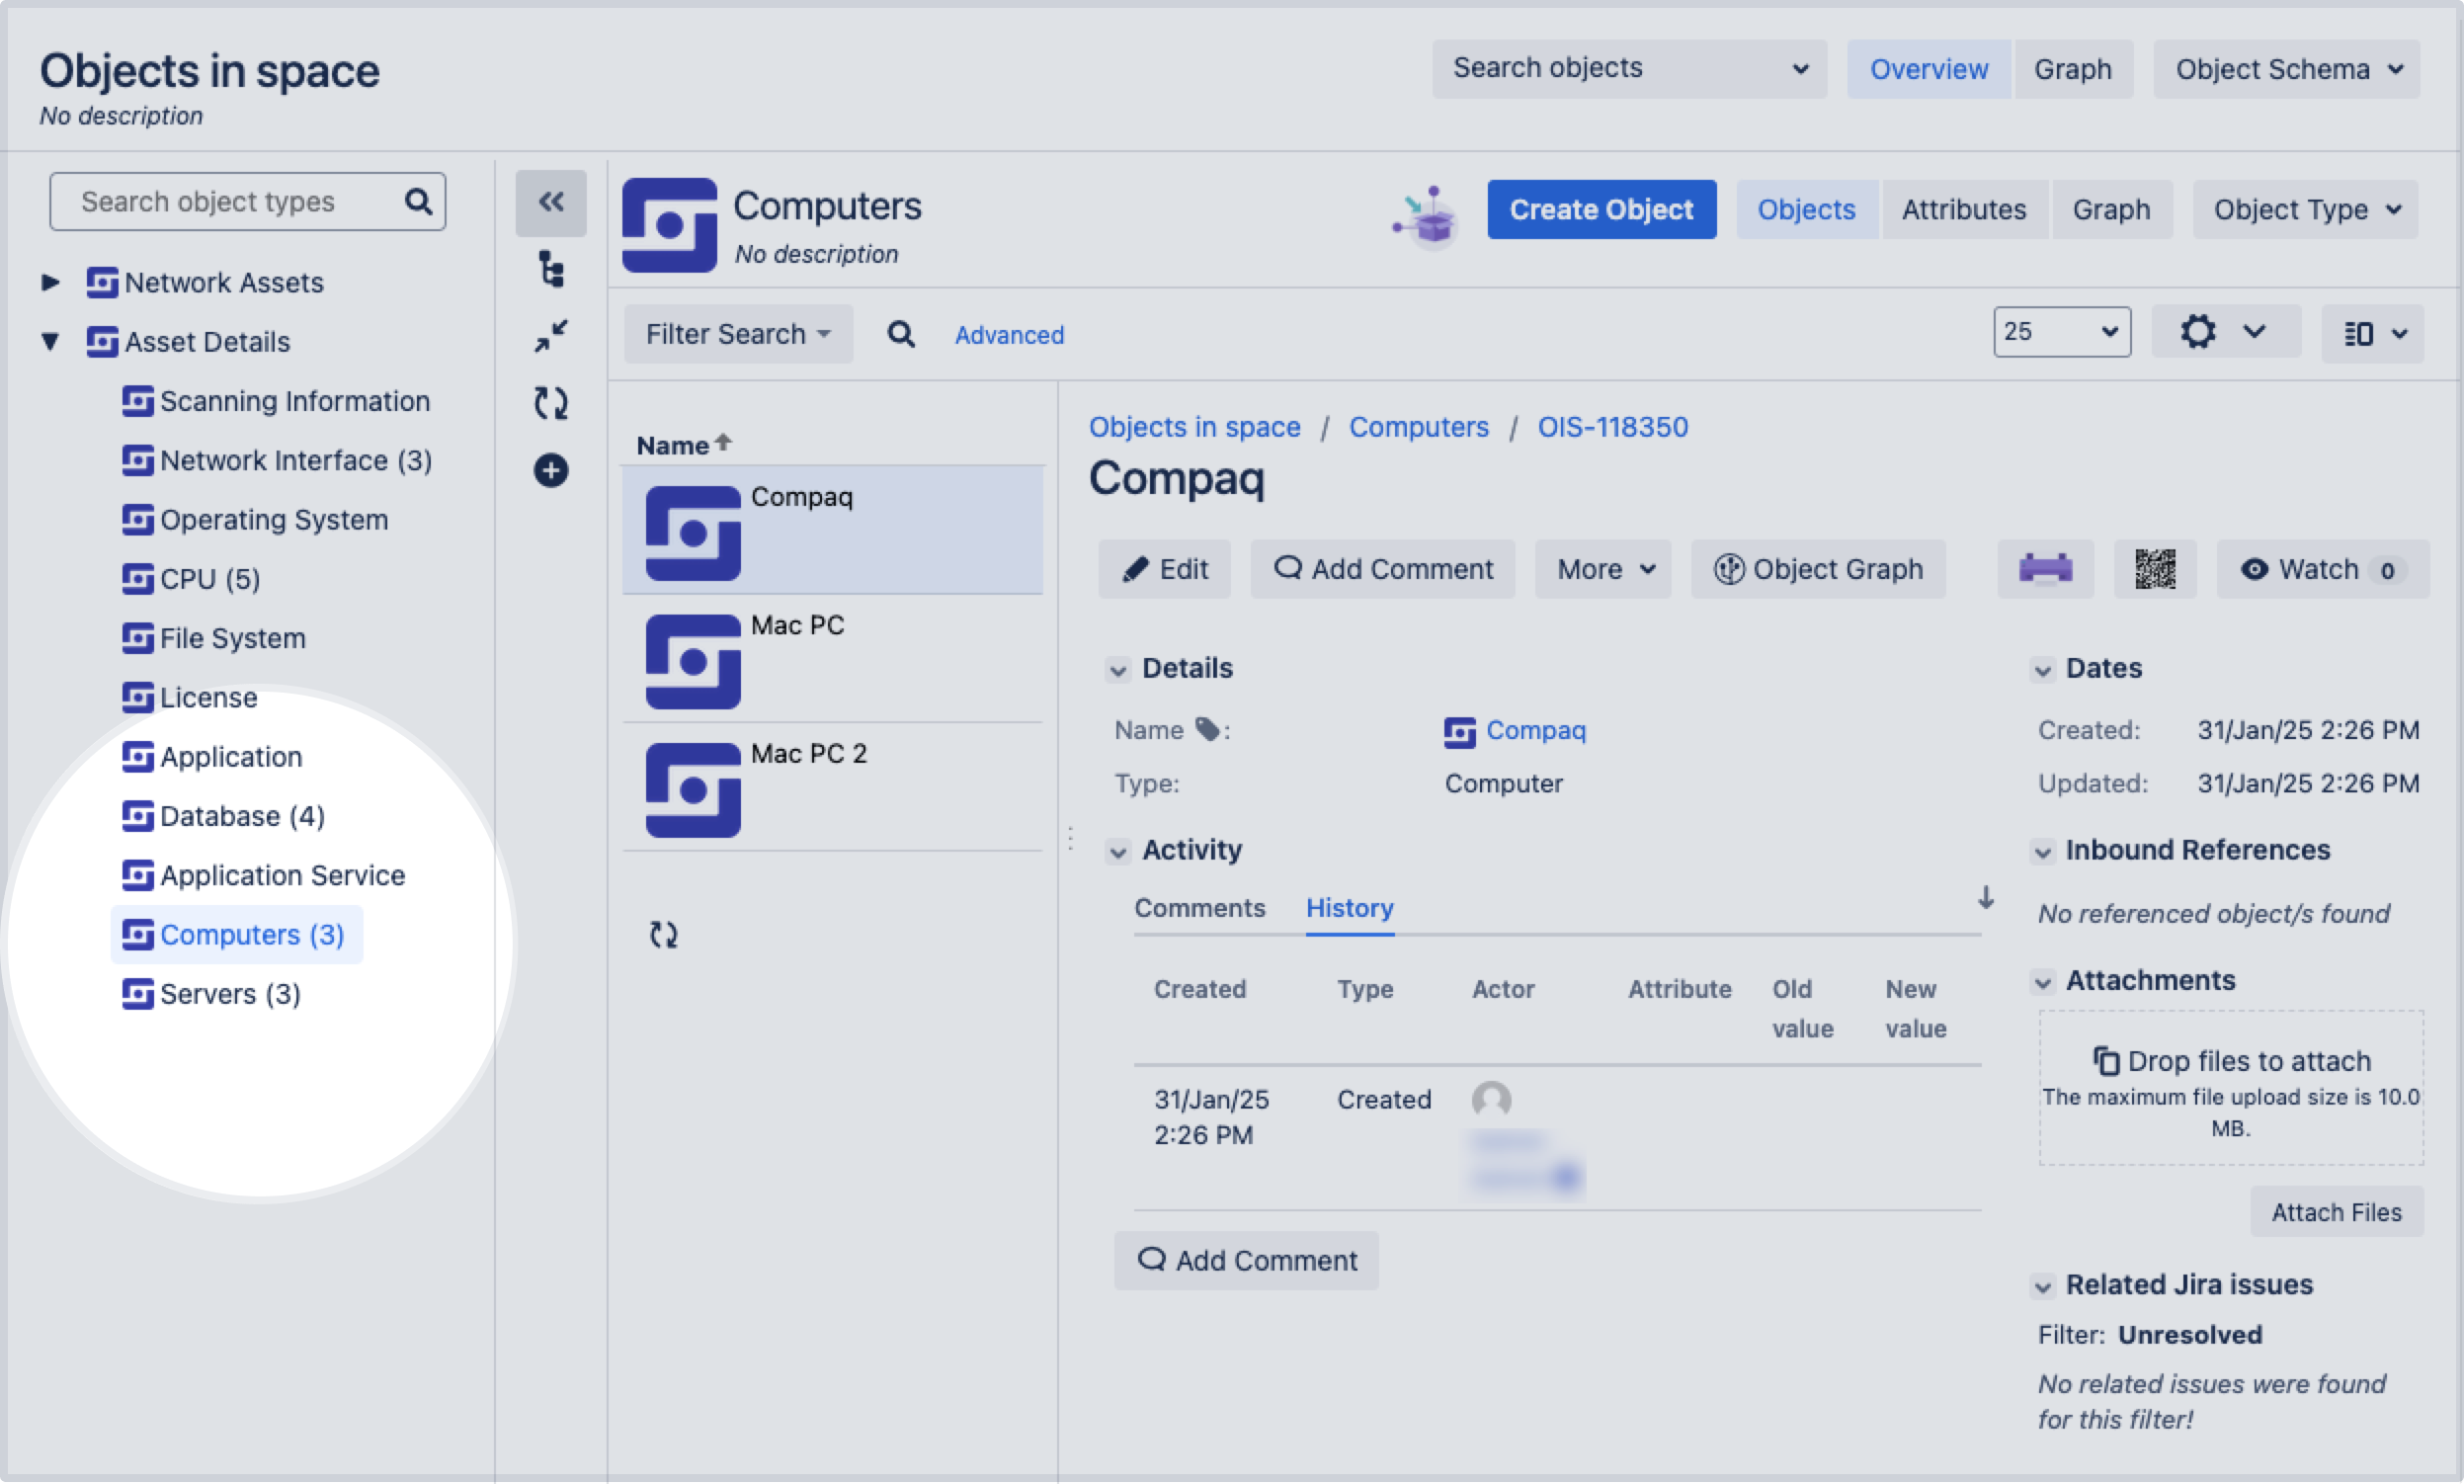Image resolution: width=2464 pixels, height=1484 pixels.
Task: Click the QR code icon on toolbar
Action: [2154, 568]
